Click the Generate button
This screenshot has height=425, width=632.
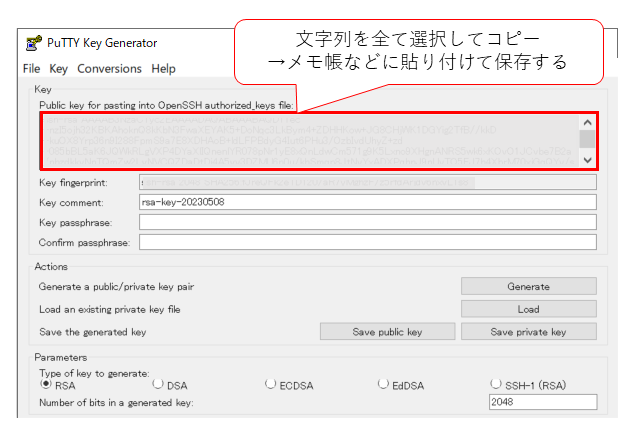[x=528, y=286]
